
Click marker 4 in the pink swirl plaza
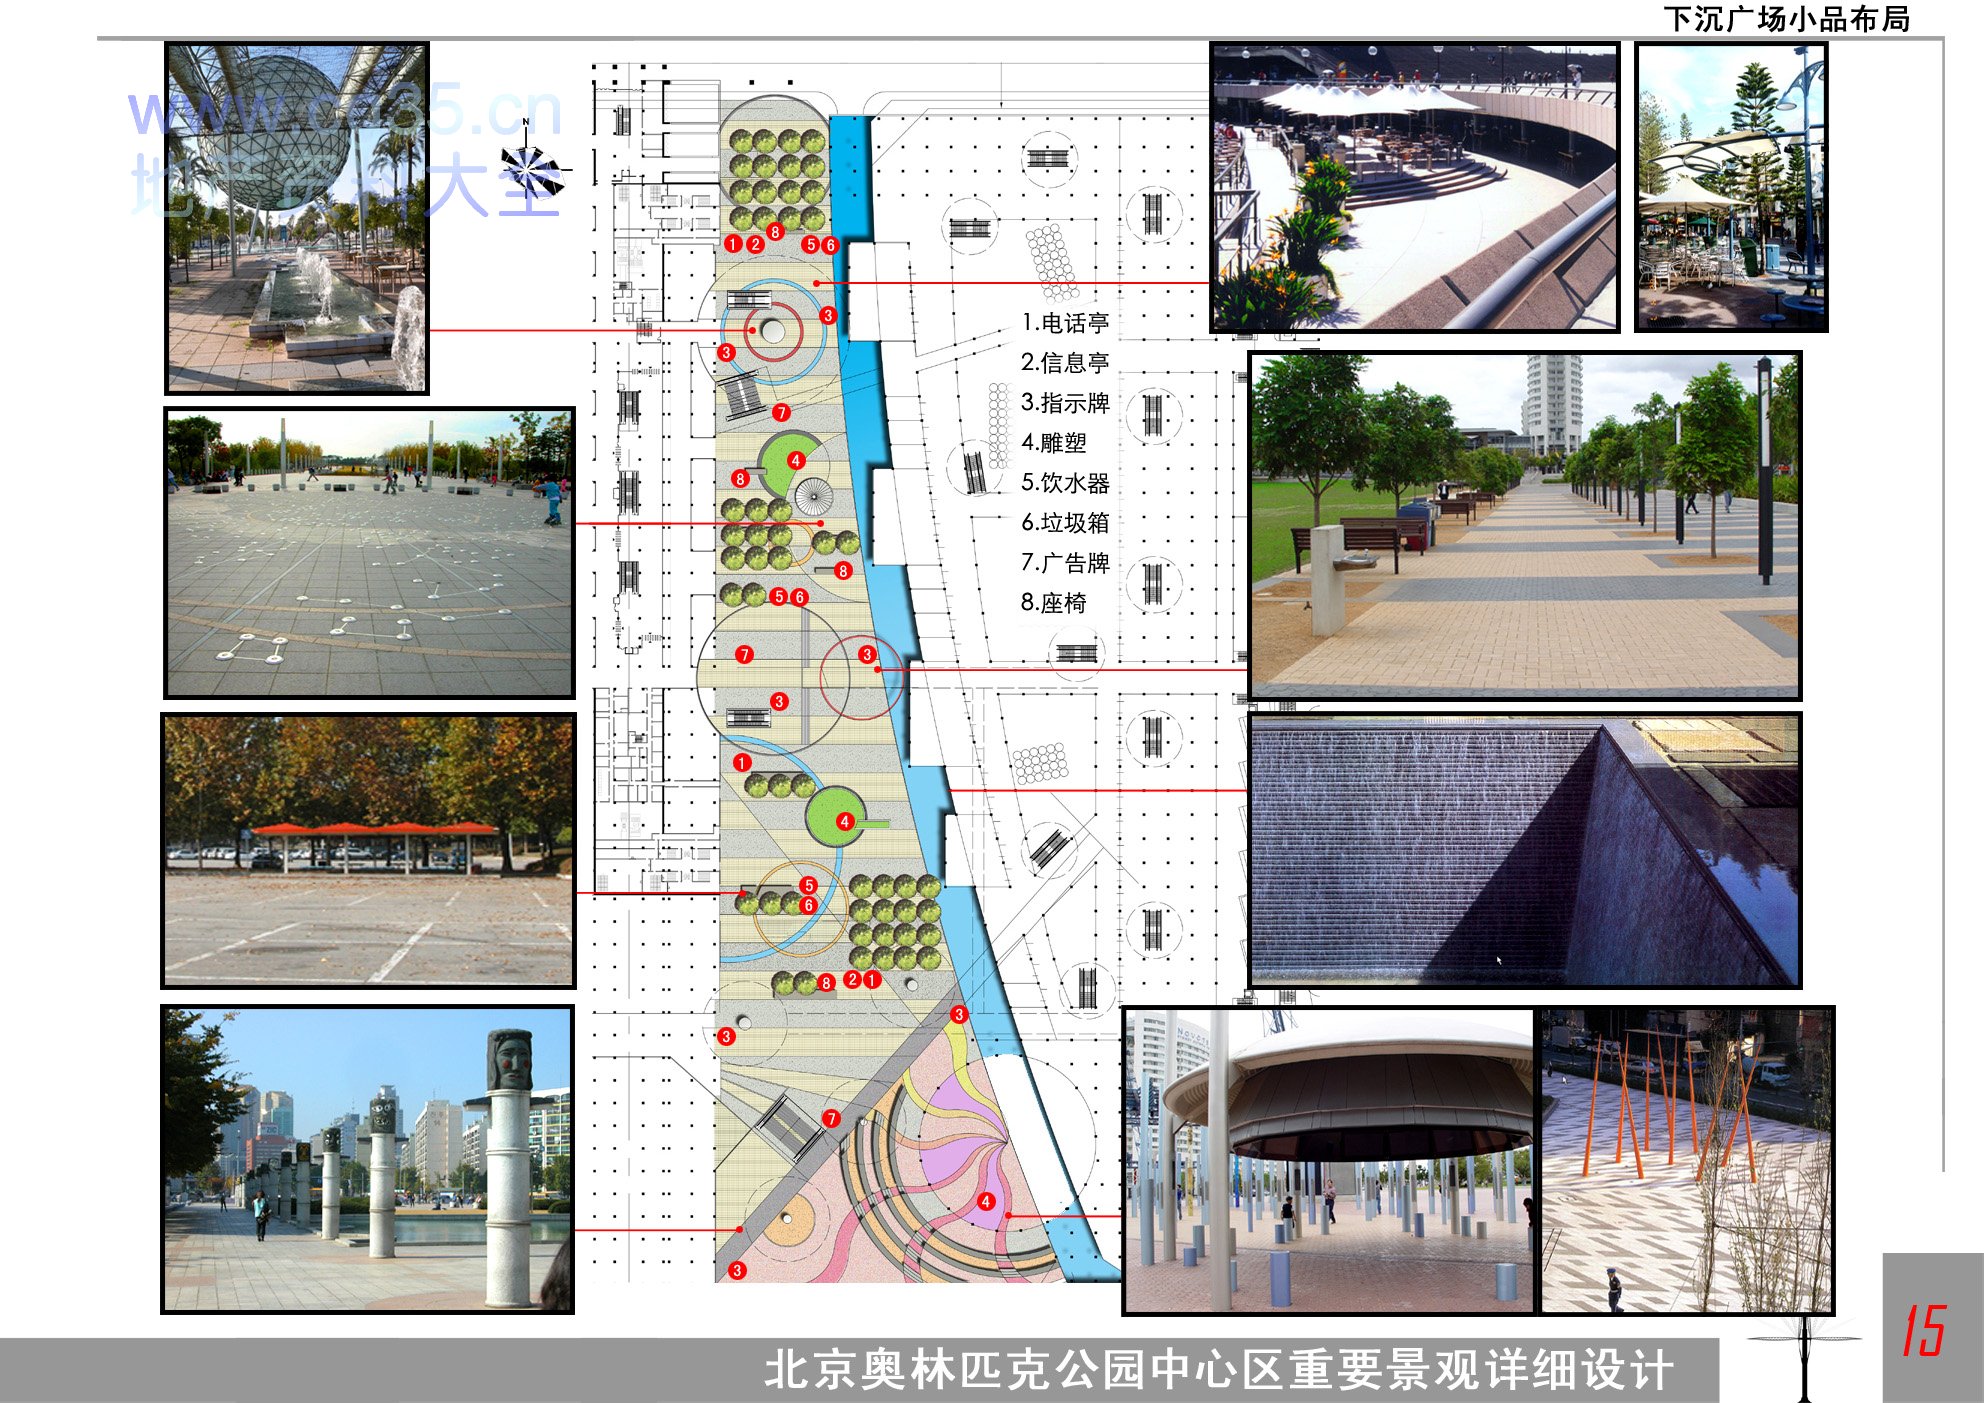click(x=986, y=1201)
